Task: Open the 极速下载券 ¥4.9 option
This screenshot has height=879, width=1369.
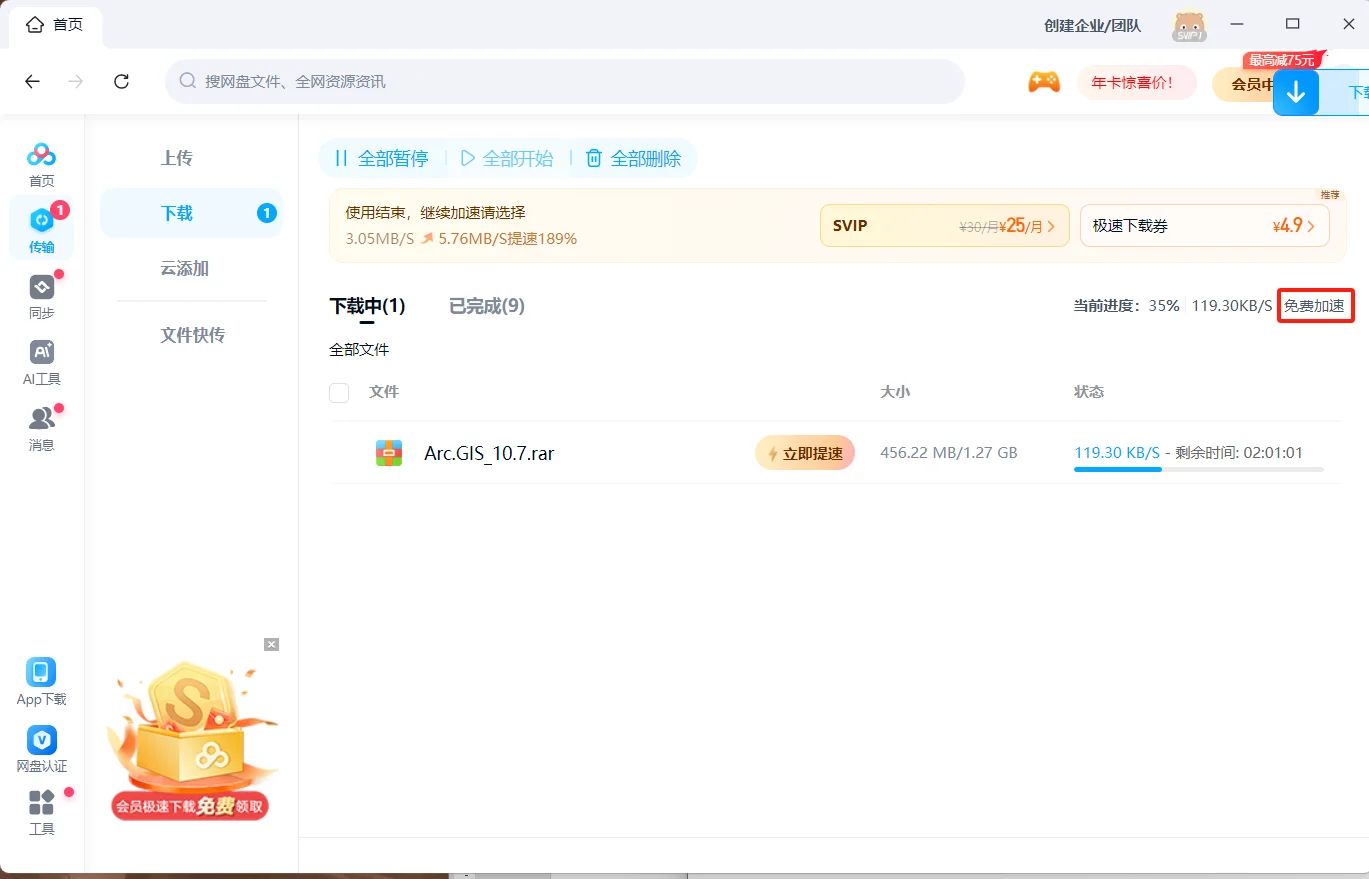Action: pyautogui.click(x=1204, y=225)
